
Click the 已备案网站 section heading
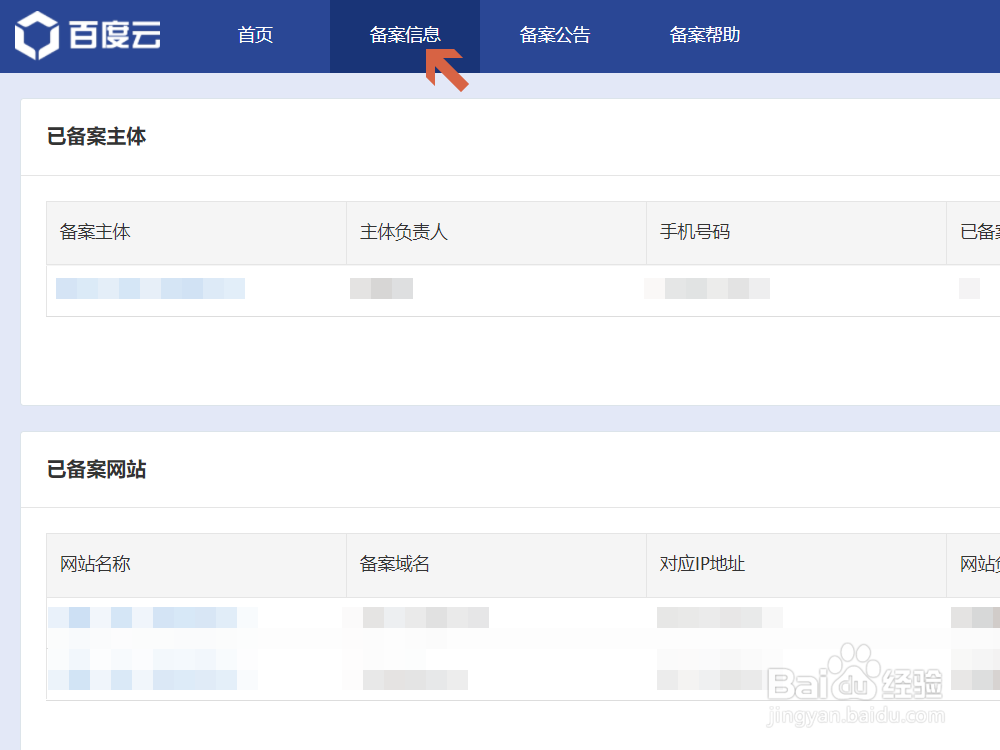tap(95, 470)
